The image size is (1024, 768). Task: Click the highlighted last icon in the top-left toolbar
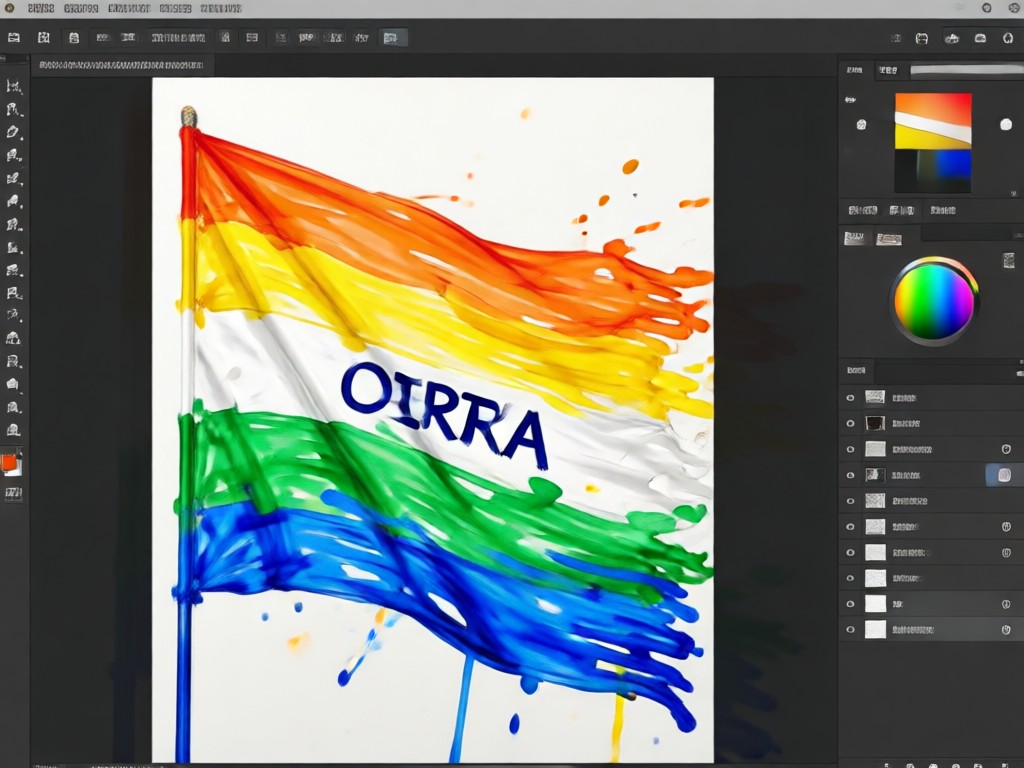click(391, 38)
